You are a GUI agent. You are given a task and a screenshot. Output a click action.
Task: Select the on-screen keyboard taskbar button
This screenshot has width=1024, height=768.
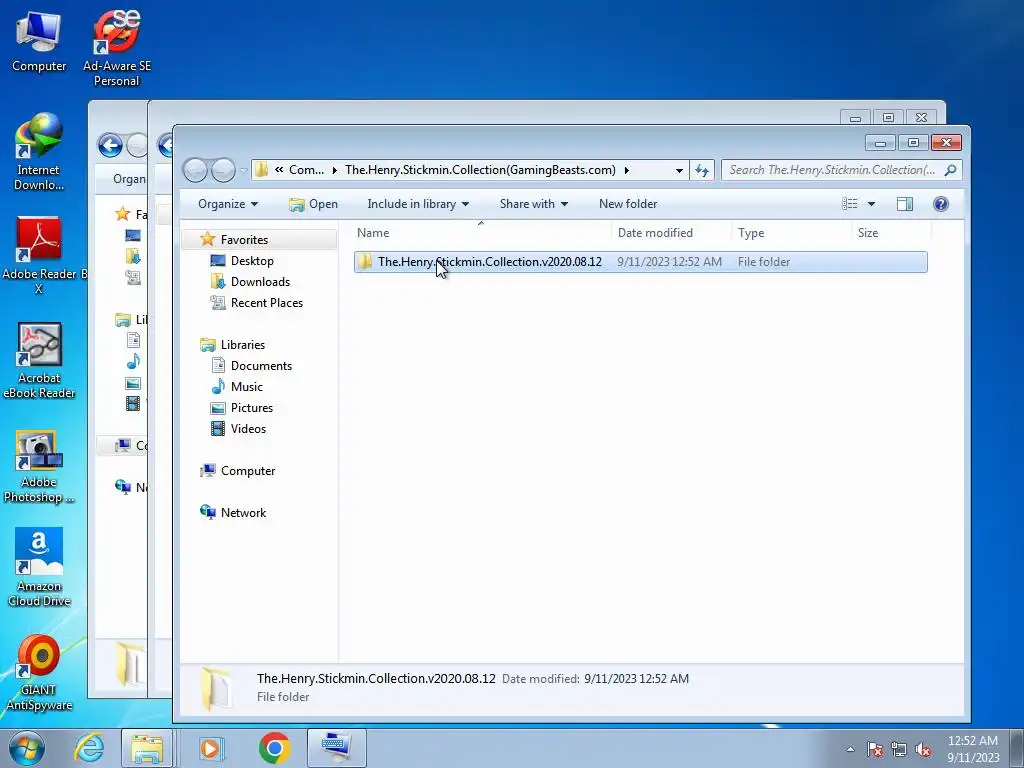(336, 748)
